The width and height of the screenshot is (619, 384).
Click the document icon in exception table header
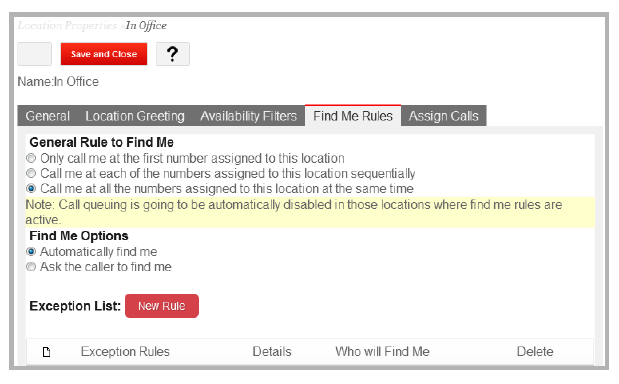(47, 352)
